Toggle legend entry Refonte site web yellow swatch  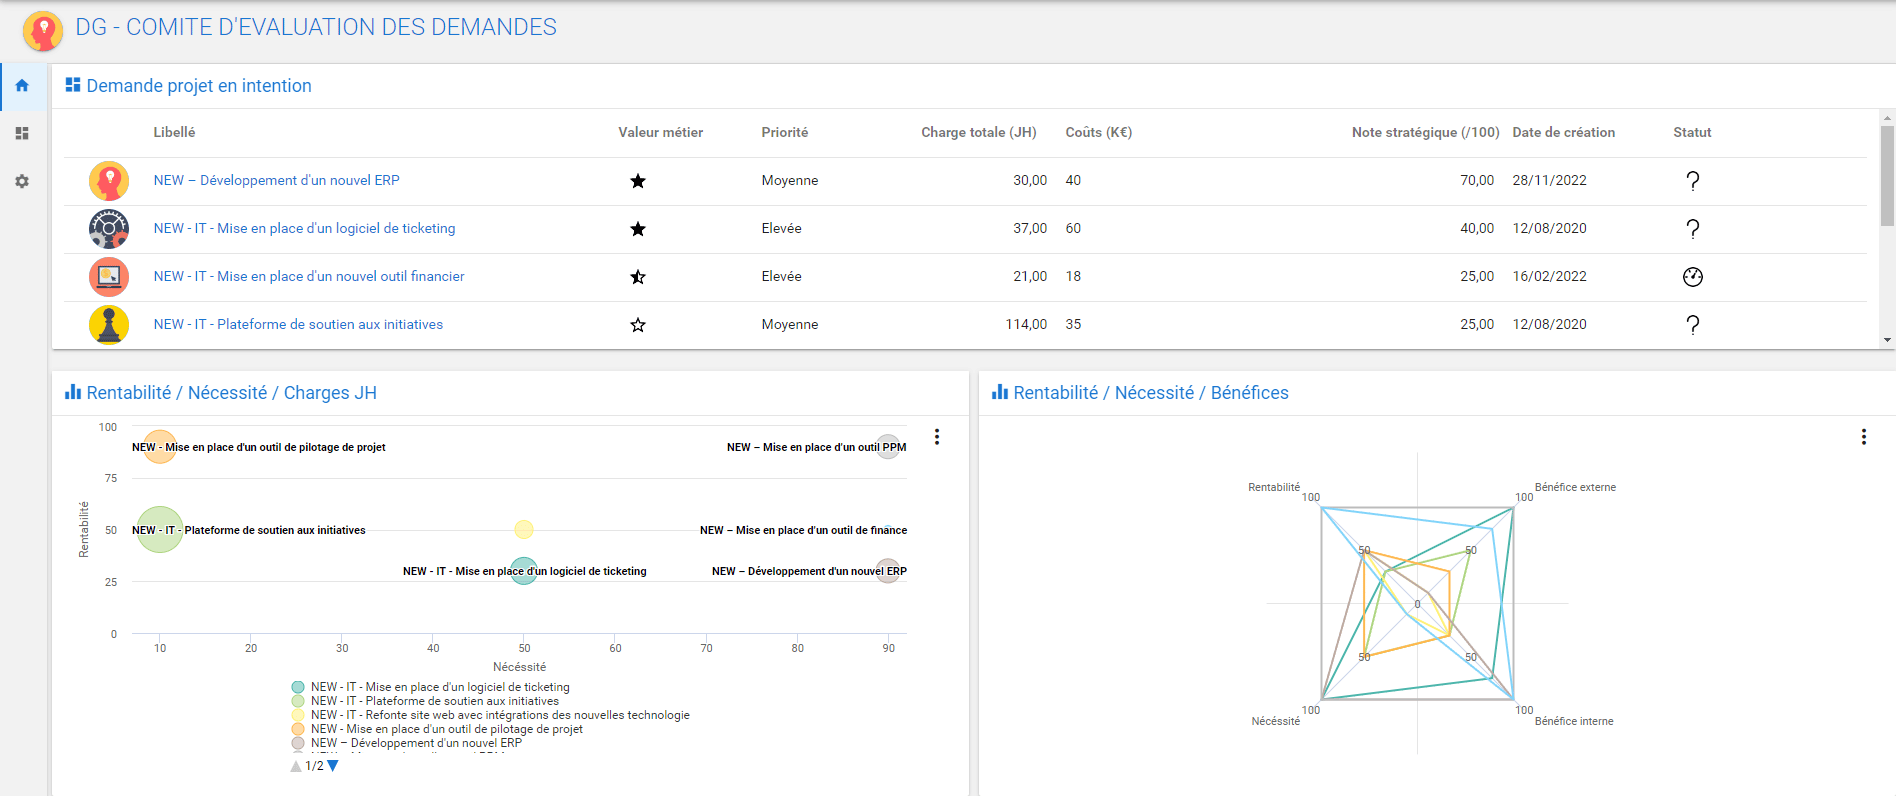298,715
